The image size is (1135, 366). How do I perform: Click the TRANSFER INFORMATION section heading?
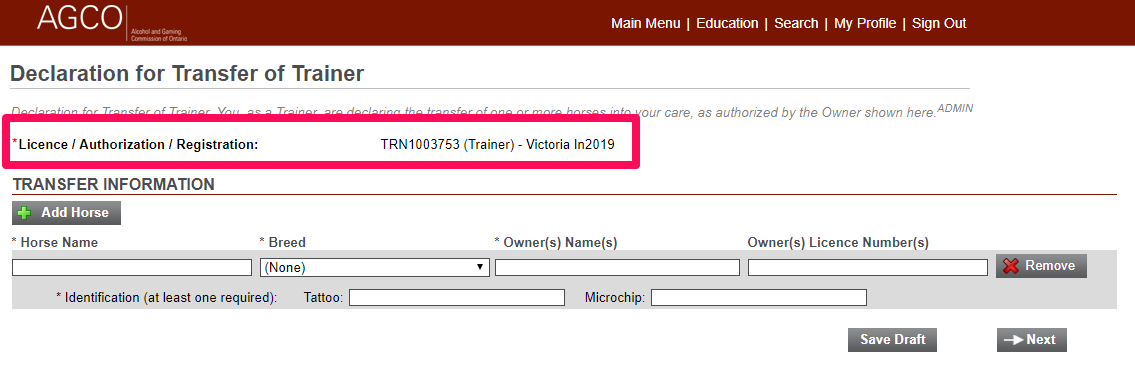[x=114, y=184]
